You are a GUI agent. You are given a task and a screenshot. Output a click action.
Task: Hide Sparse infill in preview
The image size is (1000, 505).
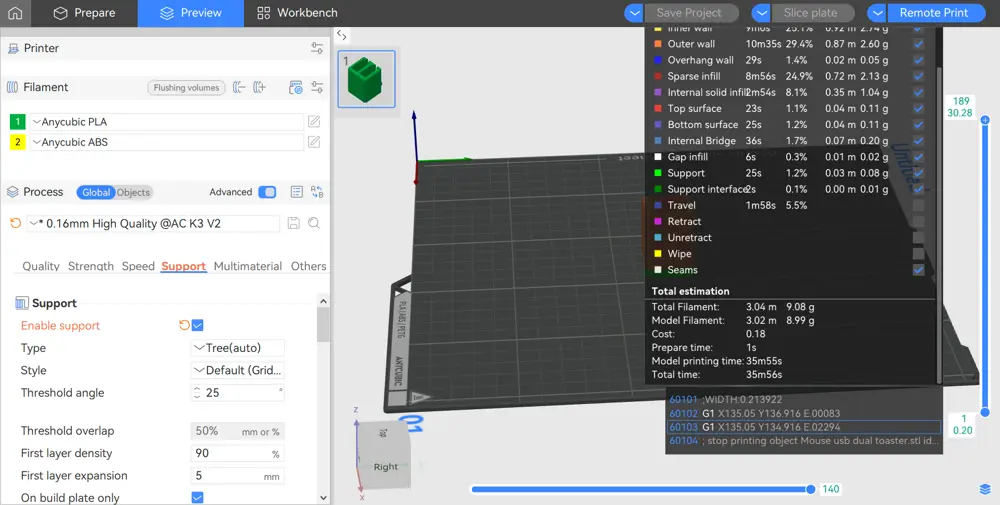918,76
